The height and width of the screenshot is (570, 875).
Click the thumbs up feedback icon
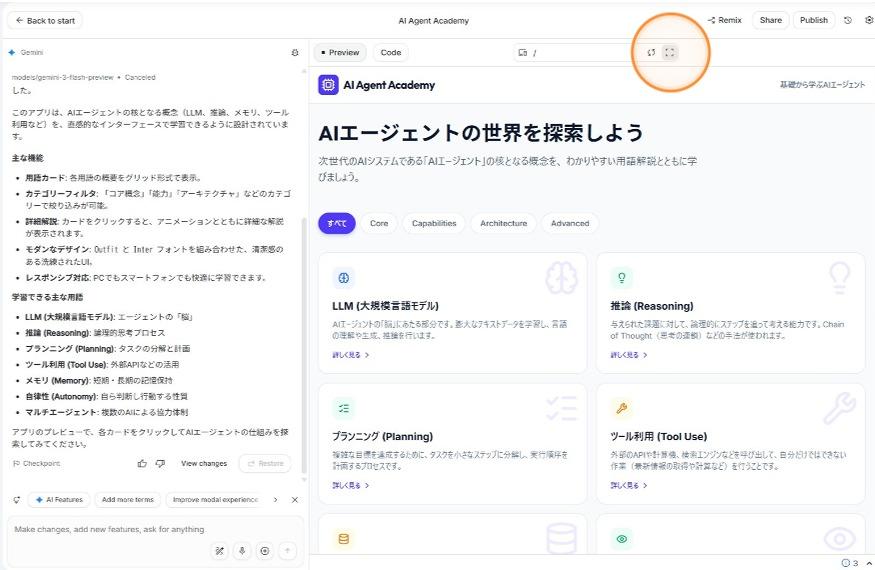pyautogui.click(x=142, y=463)
